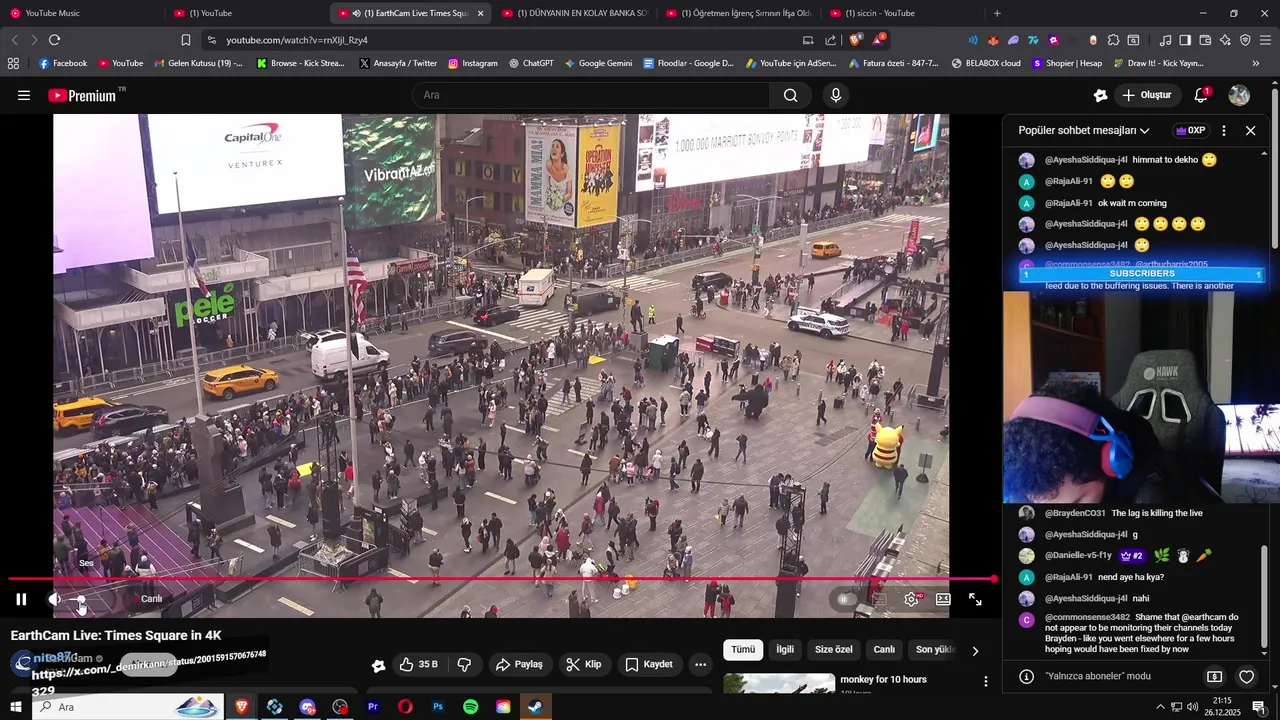1280x720 pixels.
Task: Toggle theater mode in the player
Action: 943,599
